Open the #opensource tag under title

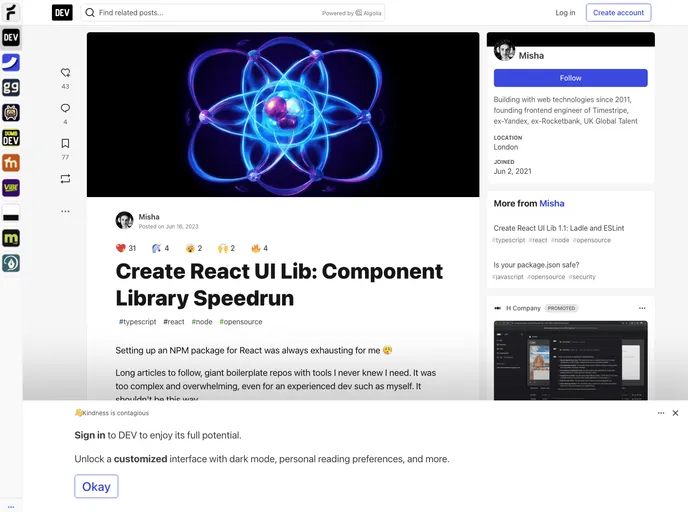pos(241,322)
